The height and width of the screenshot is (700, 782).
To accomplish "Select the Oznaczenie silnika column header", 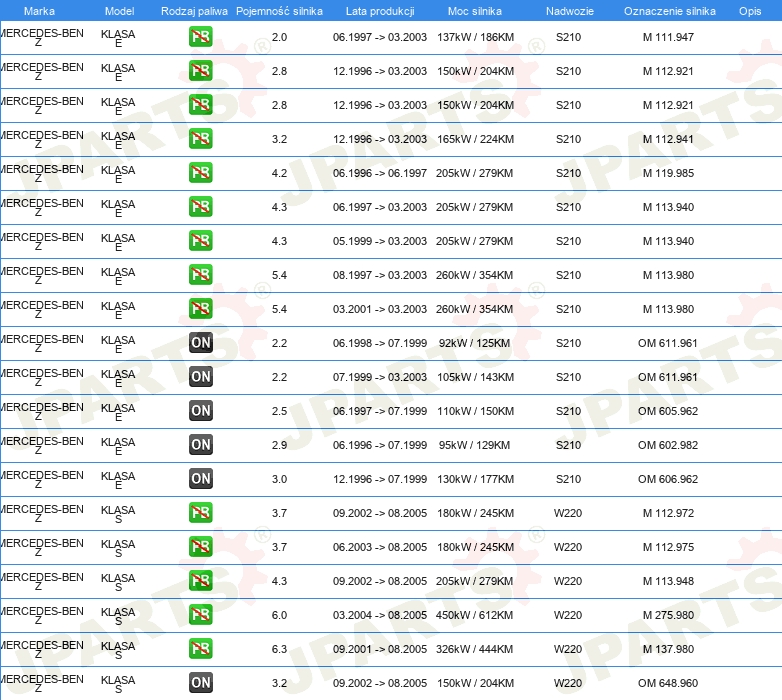I will coord(669,10).
